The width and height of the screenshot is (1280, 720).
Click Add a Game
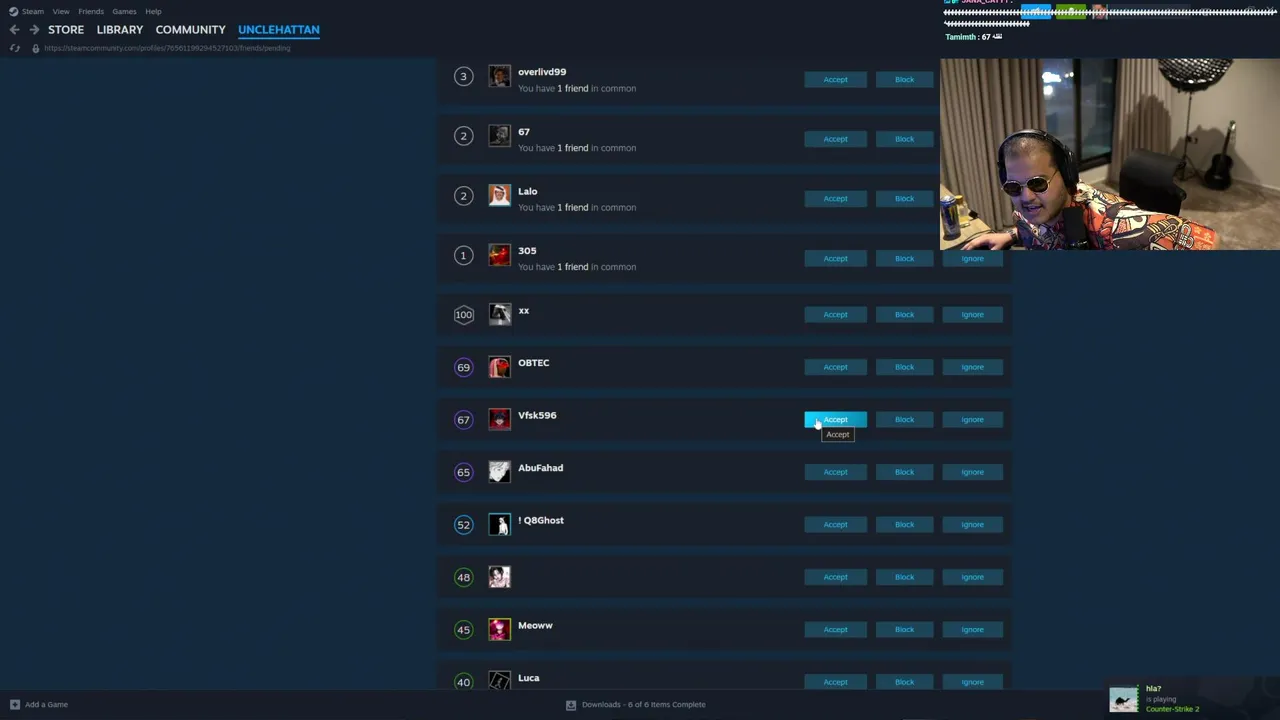click(39, 704)
